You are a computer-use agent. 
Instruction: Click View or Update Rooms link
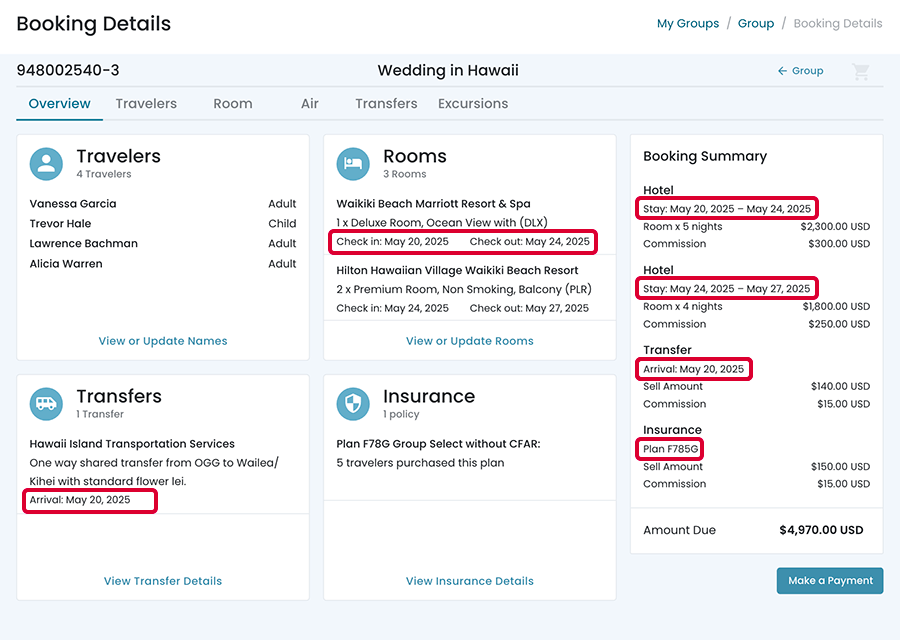point(470,341)
